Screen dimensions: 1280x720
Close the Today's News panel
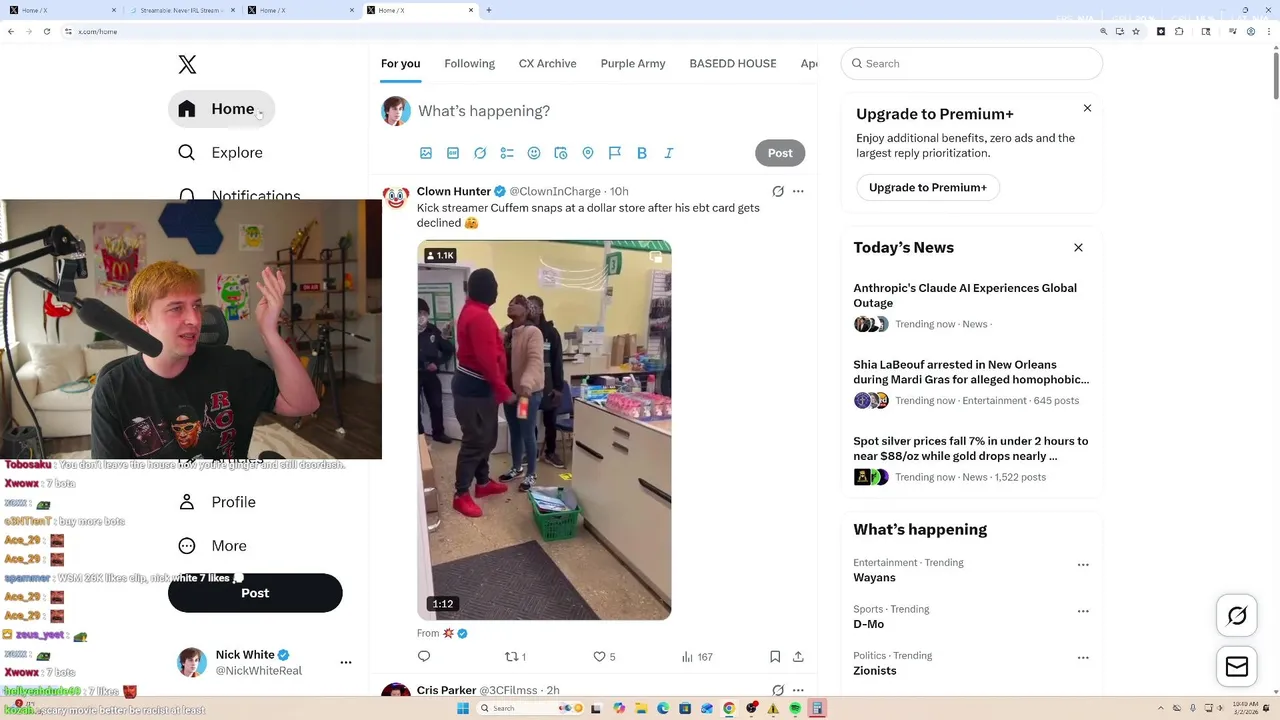1078,247
